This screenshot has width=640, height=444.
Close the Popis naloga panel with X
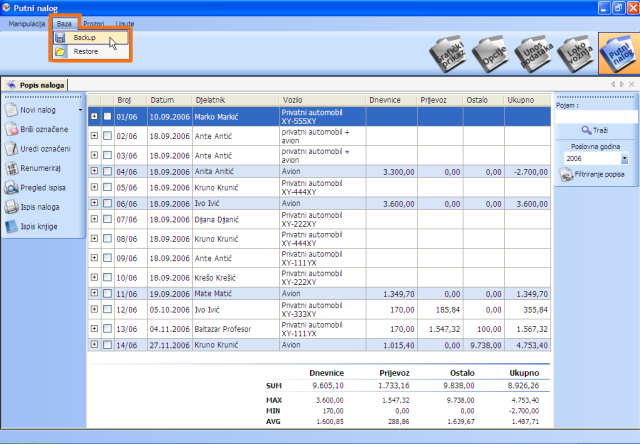point(631,84)
